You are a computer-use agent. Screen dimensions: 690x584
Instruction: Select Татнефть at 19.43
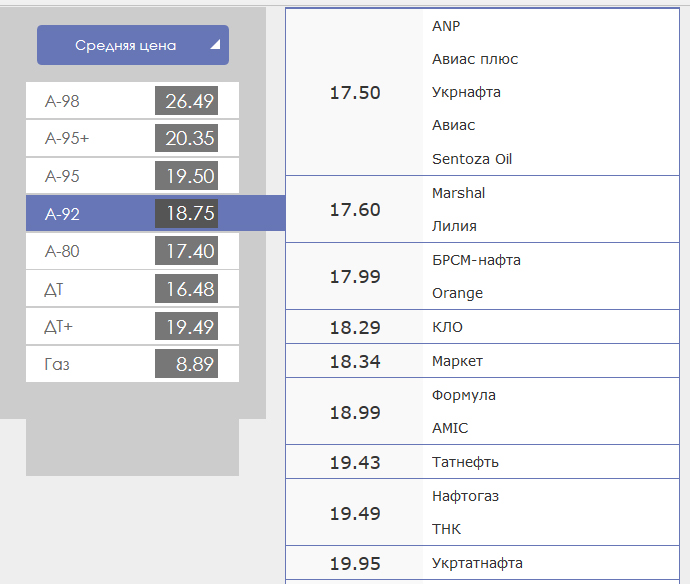click(x=465, y=462)
